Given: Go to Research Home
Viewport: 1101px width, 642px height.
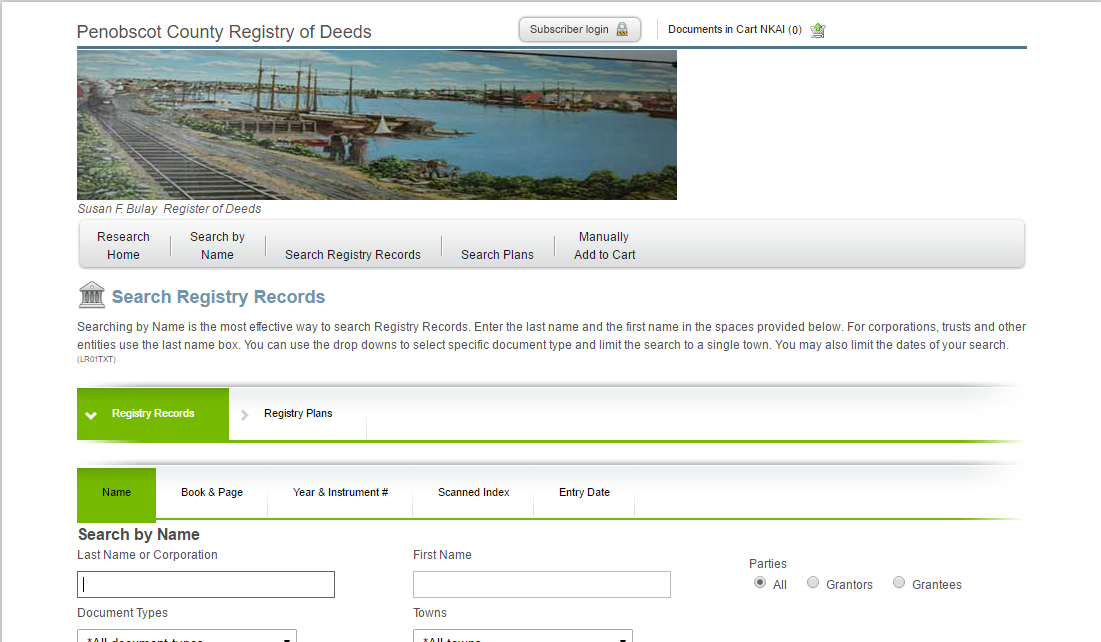Looking at the screenshot, I should point(123,245).
